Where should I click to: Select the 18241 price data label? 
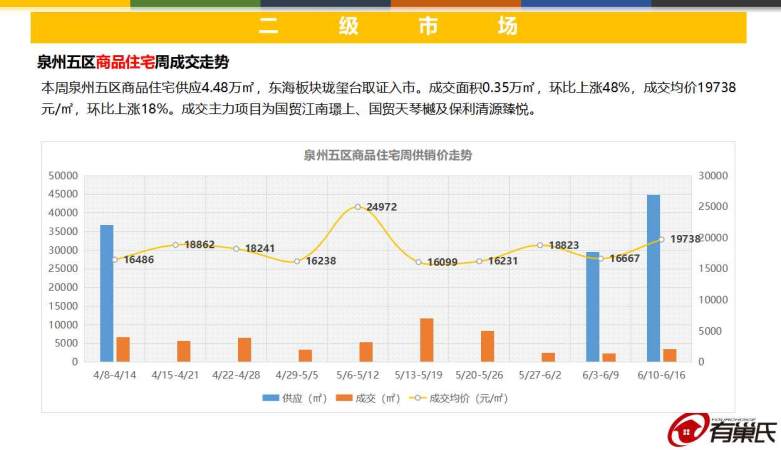(x=260, y=248)
